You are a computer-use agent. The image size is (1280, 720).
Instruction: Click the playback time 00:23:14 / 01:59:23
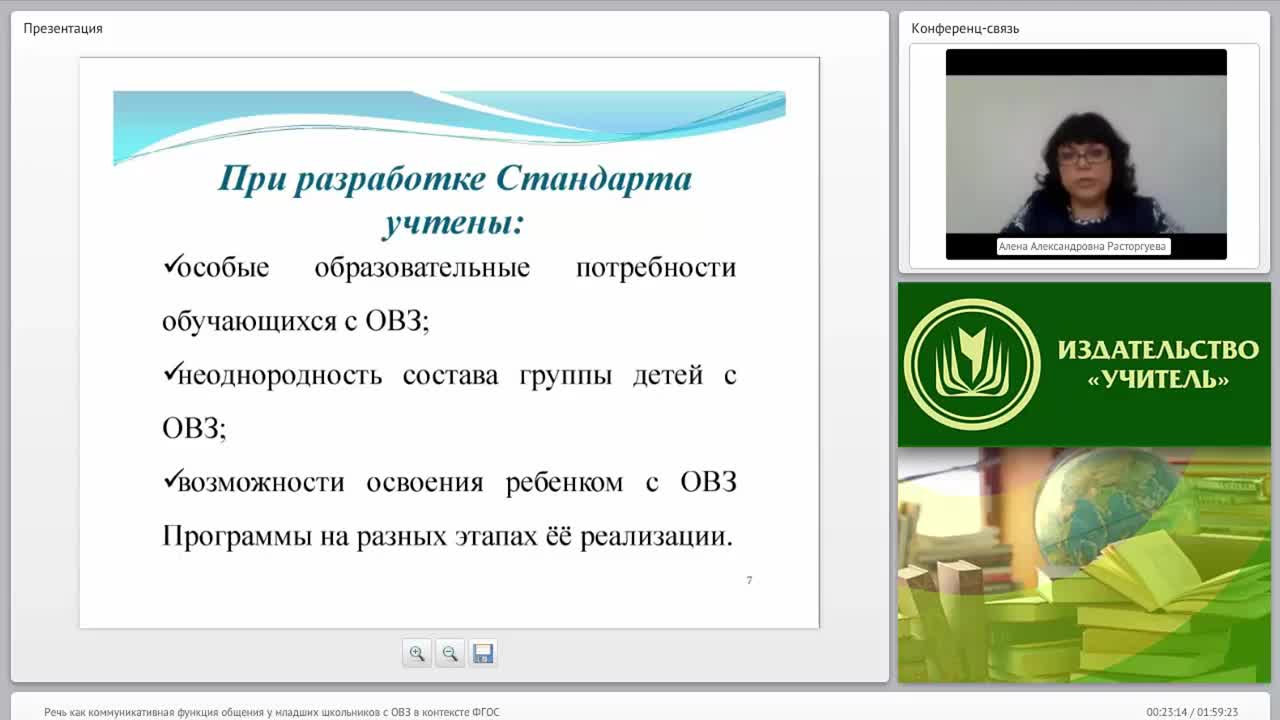pyautogui.click(x=1192, y=712)
